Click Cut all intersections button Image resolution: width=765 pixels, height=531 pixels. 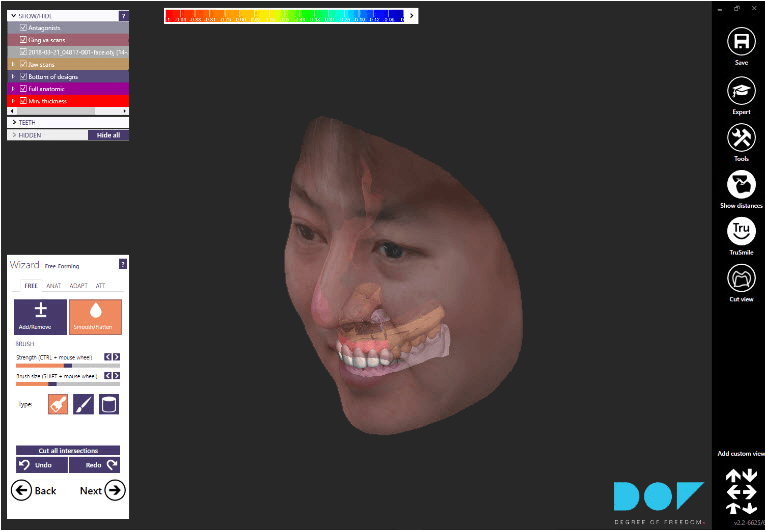tap(68, 451)
